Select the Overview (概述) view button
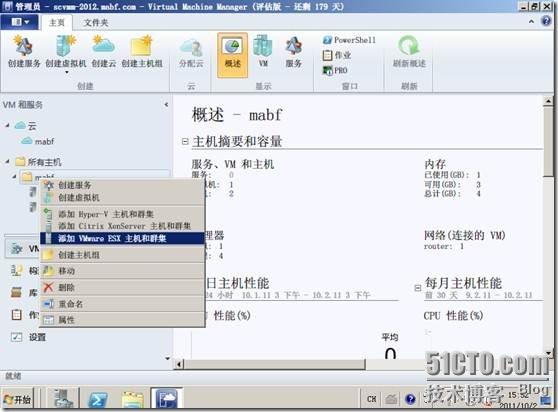558x412 pixels. click(x=232, y=54)
